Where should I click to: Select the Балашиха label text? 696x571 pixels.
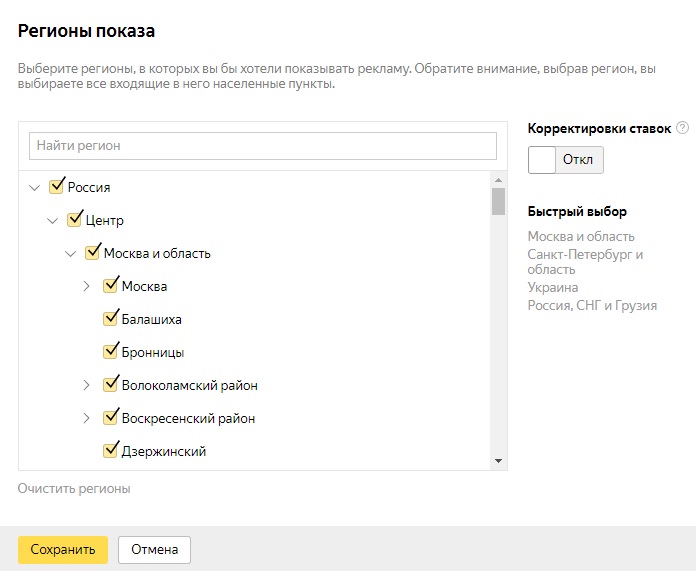click(x=151, y=320)
